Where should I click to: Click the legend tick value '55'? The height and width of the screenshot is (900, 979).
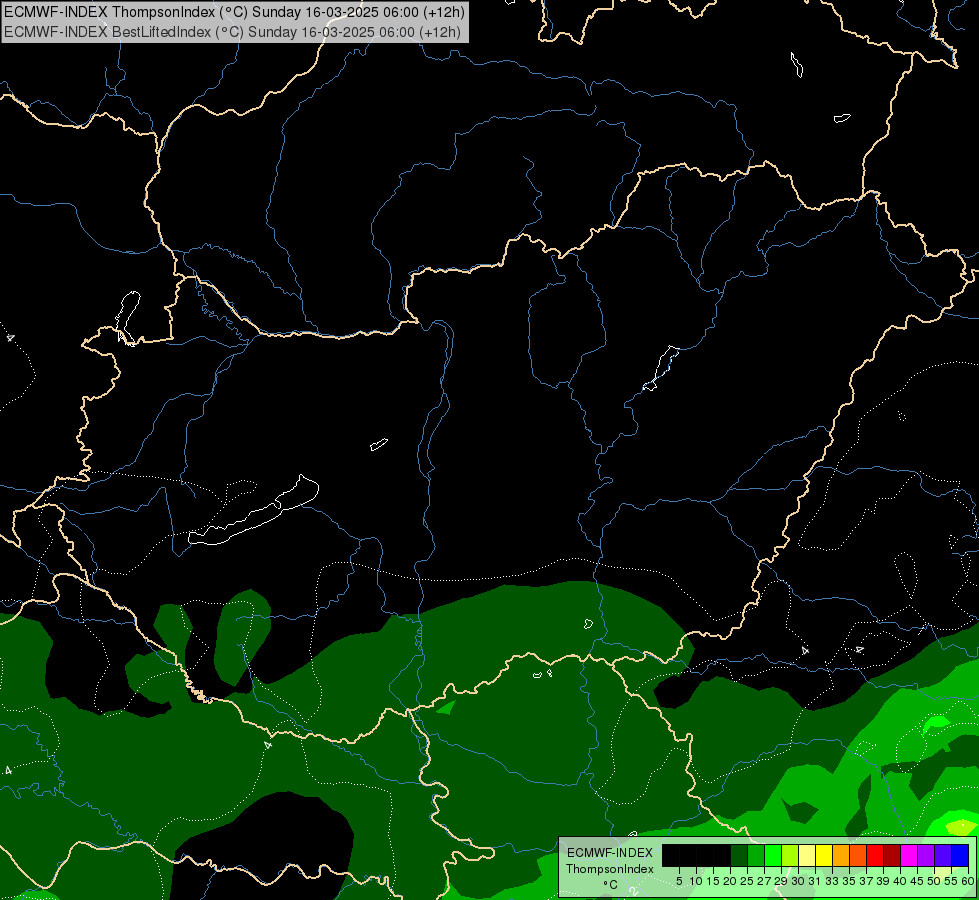(951, 881)
